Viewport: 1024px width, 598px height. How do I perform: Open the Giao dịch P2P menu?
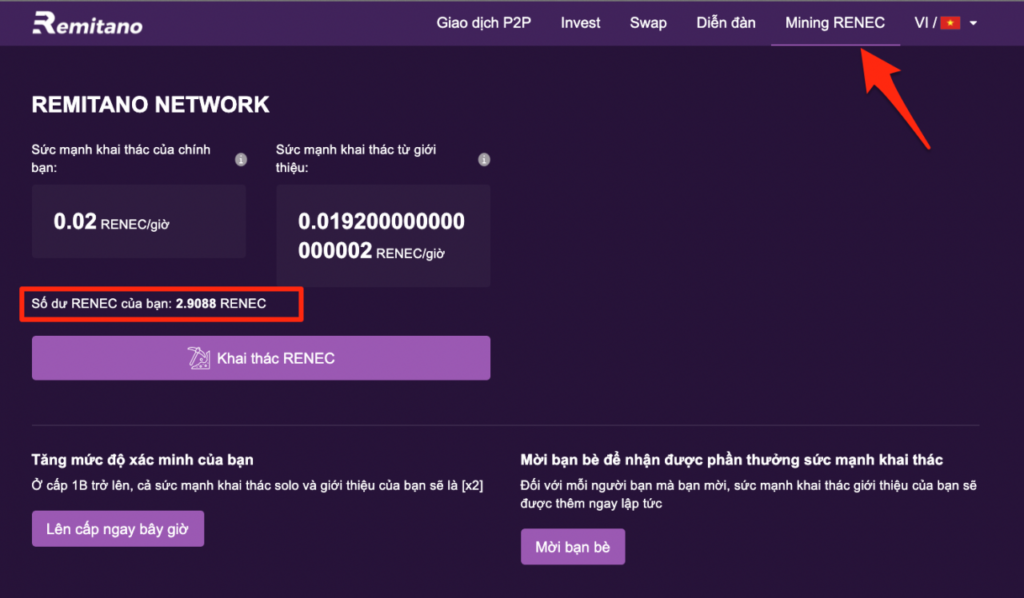(483, 23)
